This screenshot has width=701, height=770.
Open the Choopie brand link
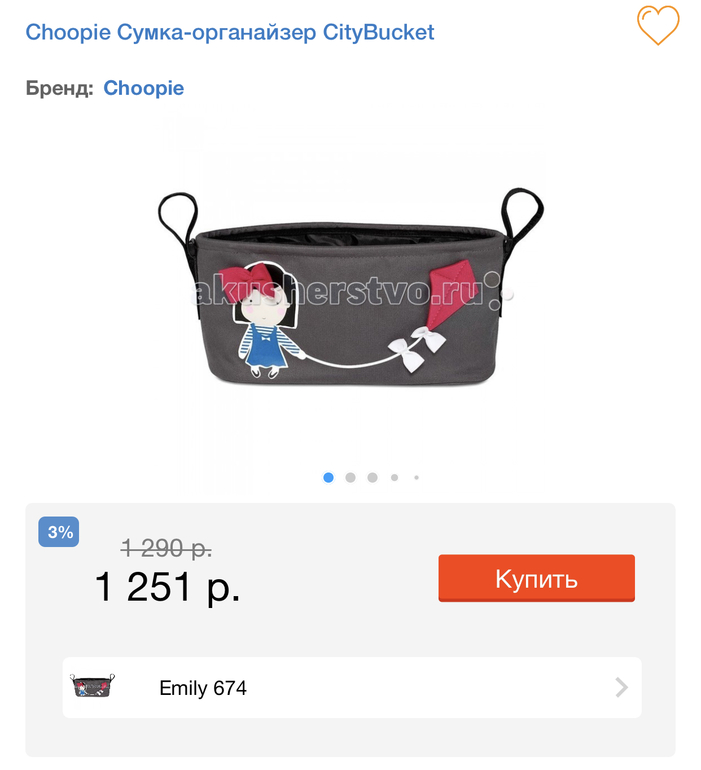(x=143, y=88)
